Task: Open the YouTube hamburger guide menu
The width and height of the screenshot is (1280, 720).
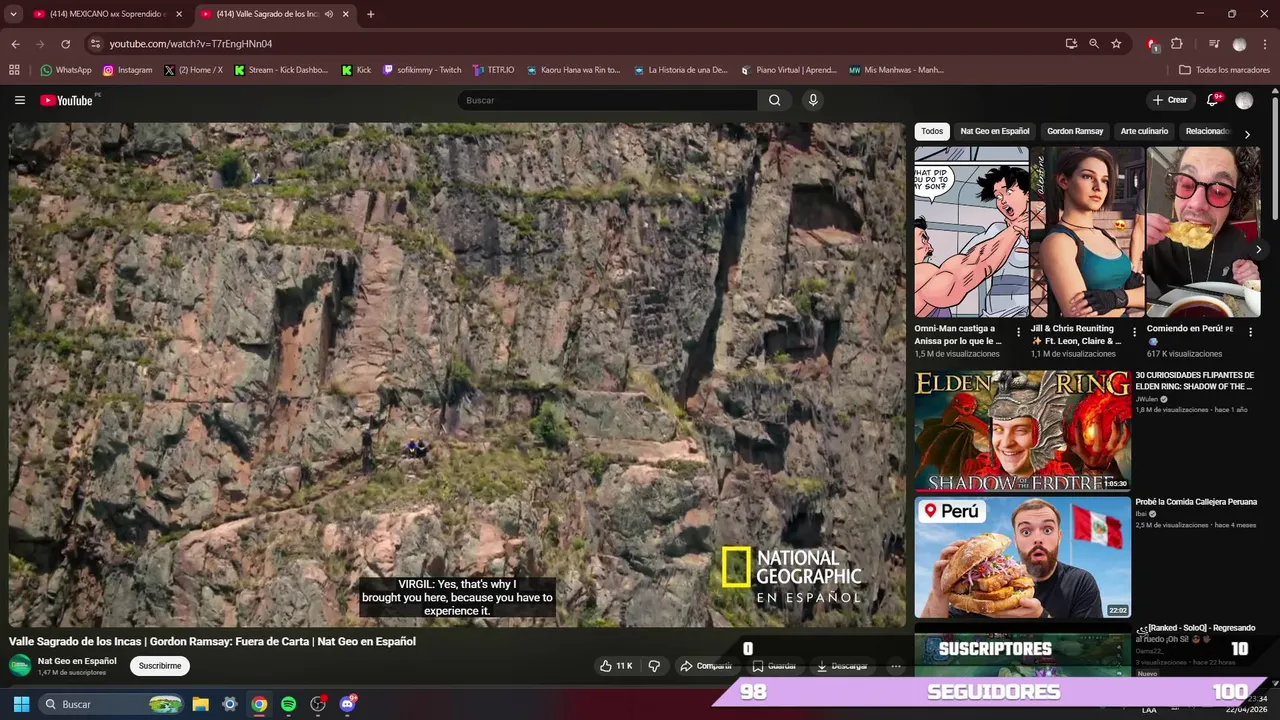Action: [x=20, y=100]
